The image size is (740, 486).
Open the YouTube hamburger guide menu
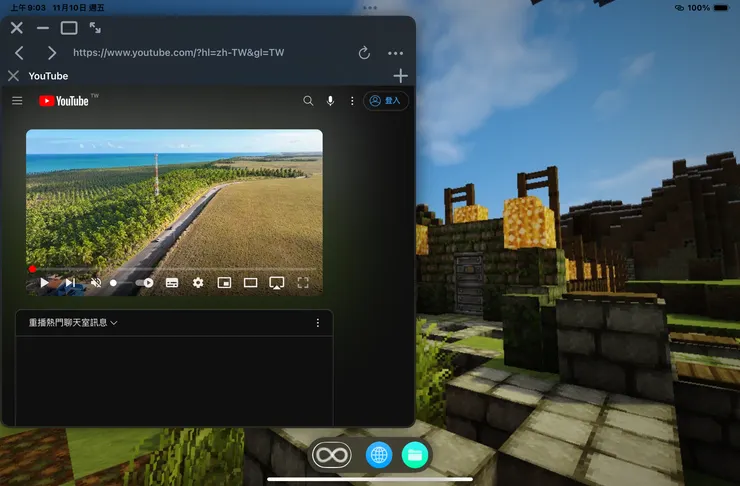tap(17, 101)
